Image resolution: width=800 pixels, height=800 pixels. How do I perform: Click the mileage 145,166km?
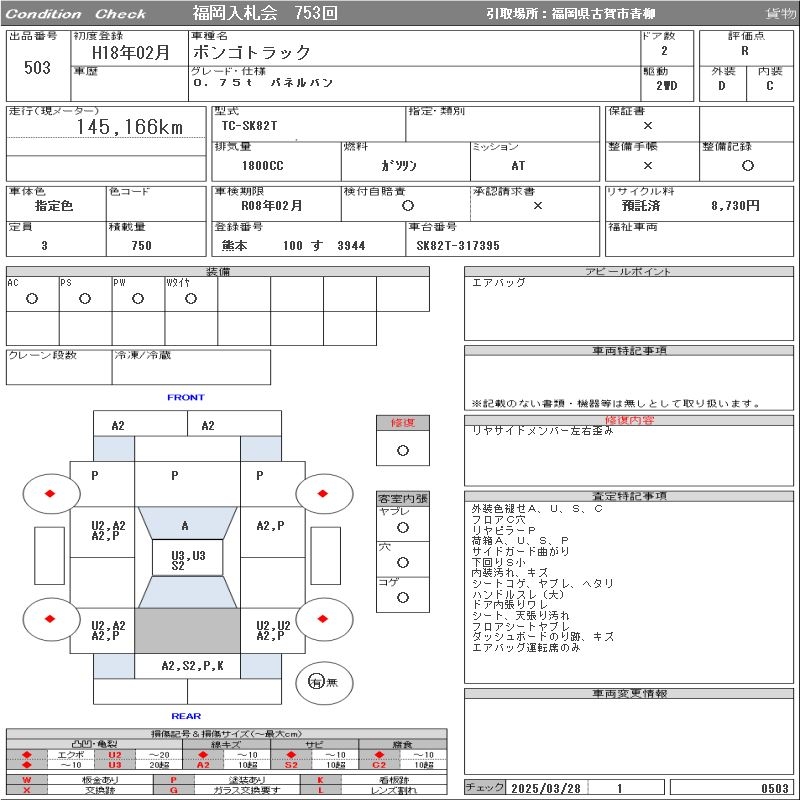click(130, 127)
